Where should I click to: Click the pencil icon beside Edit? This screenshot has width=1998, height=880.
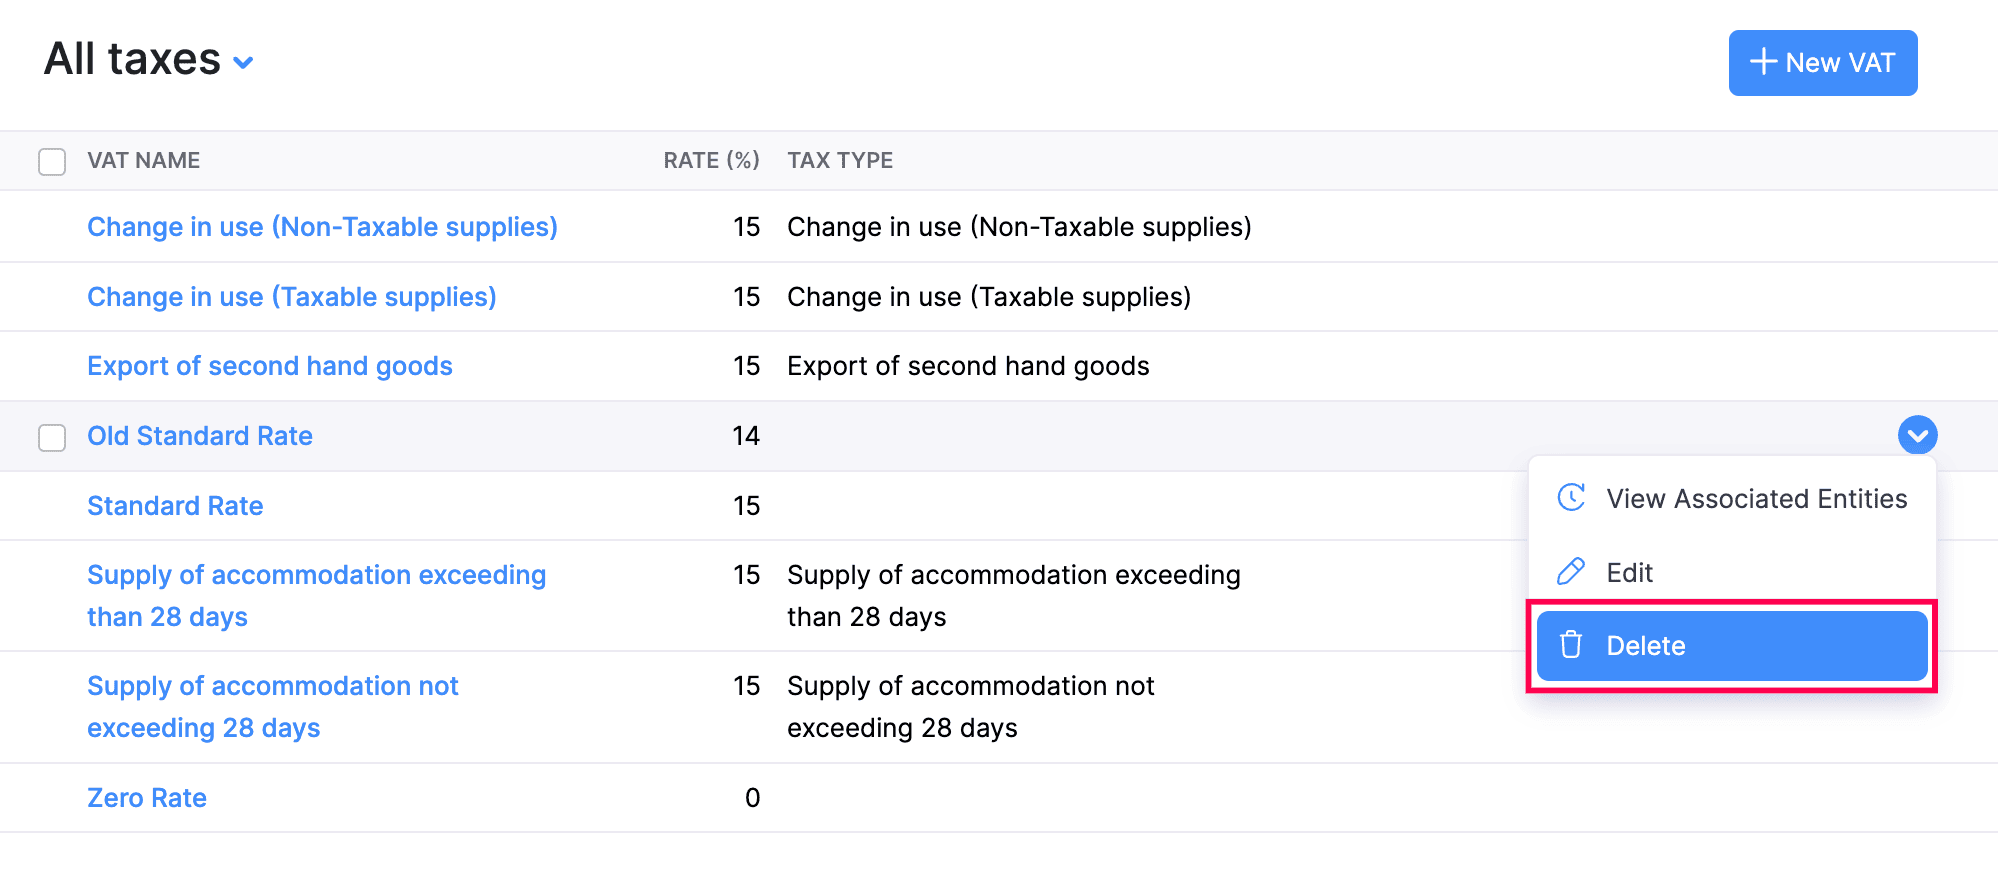pos(1571,572)
